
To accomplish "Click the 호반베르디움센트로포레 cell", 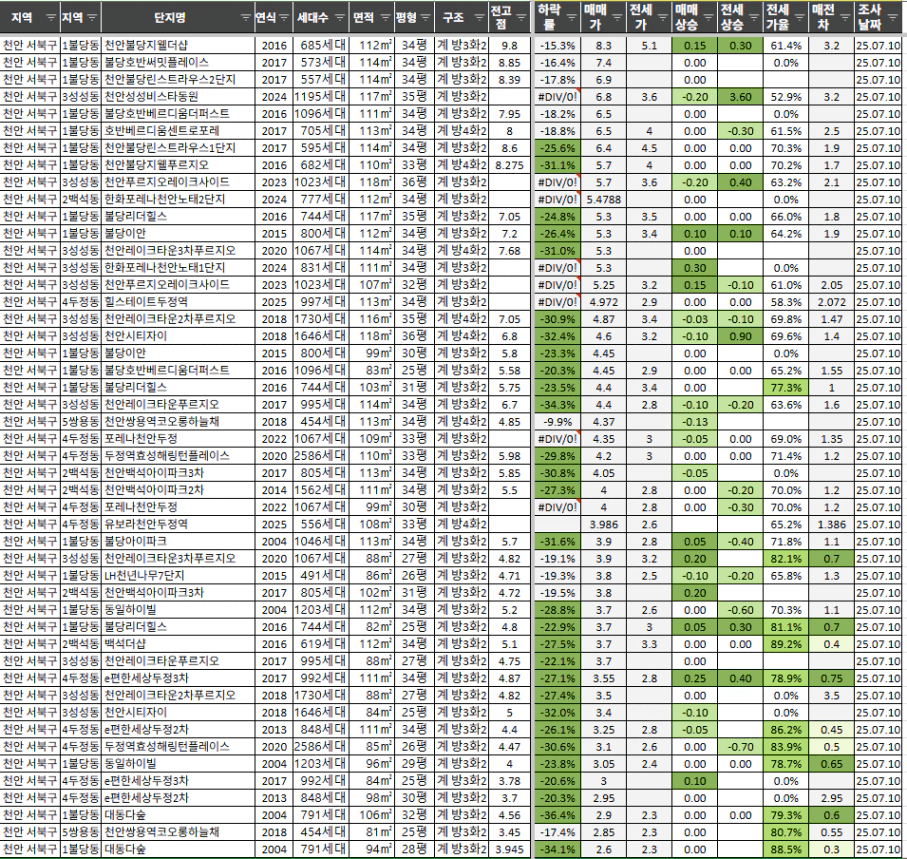I will tap(178, 131).
